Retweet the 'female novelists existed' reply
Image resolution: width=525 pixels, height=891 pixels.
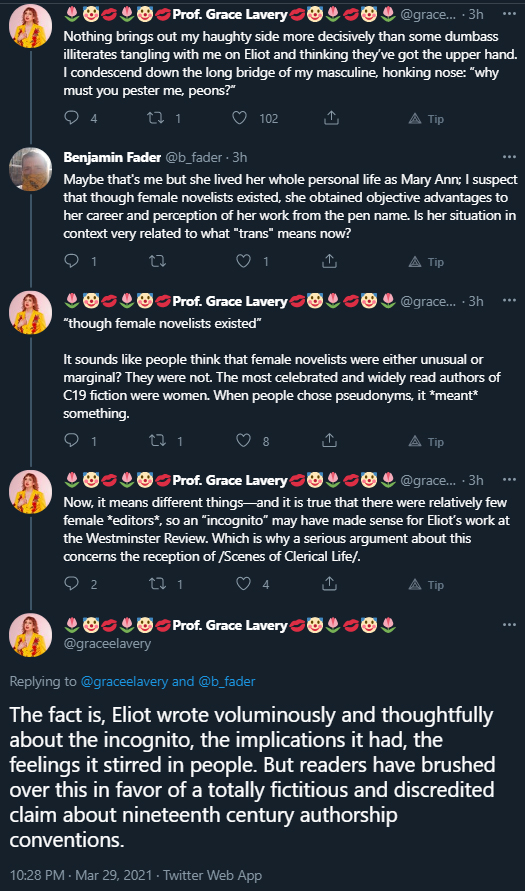click(155, 441)
